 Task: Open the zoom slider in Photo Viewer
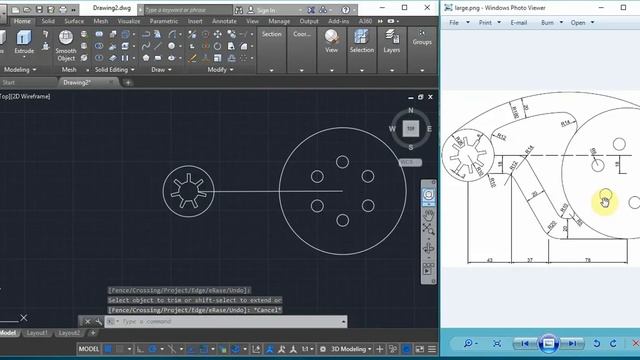tap(471, 344)
